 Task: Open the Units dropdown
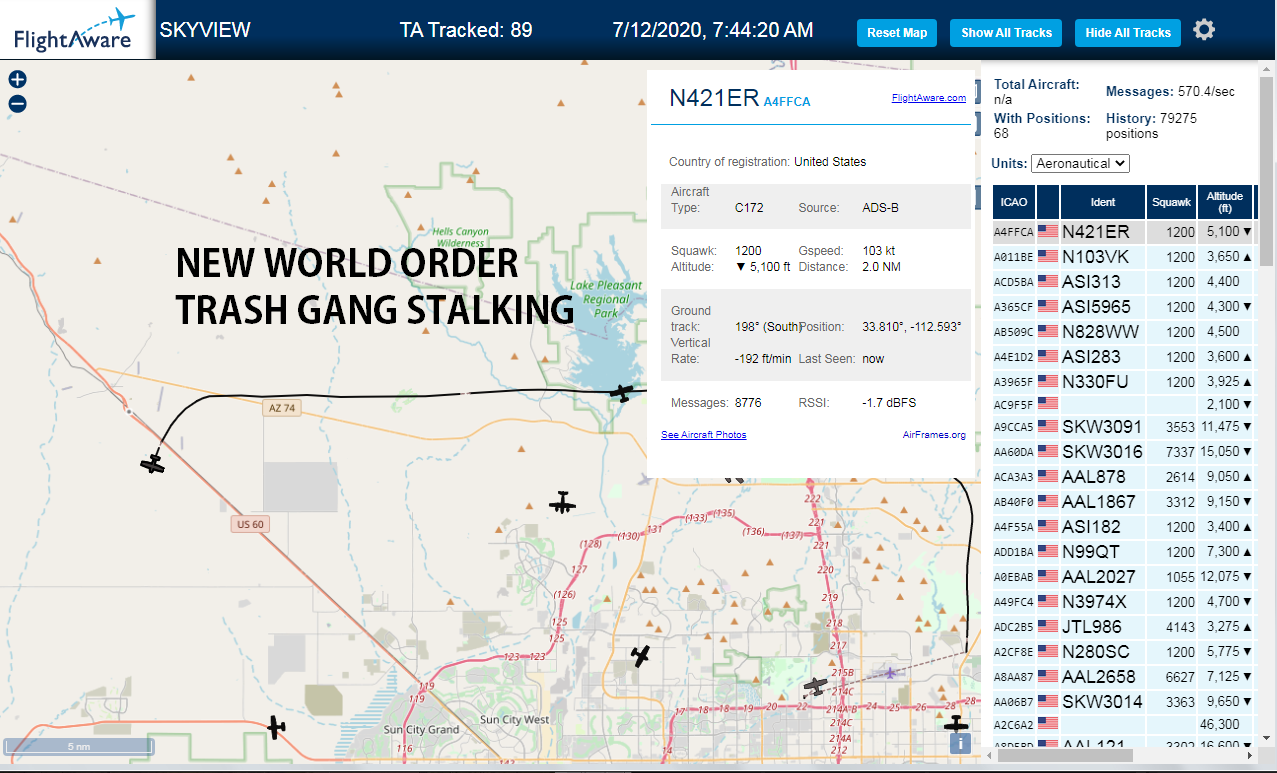pyautogui.click(x=1080, y=163)
